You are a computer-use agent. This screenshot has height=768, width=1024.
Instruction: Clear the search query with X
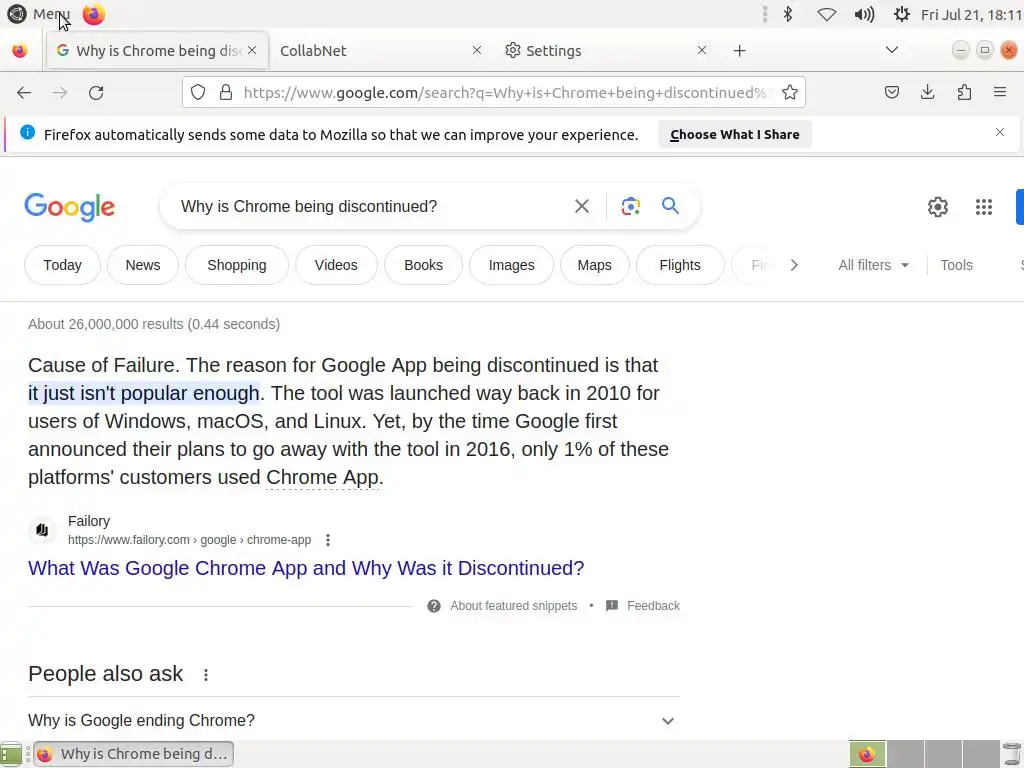click(581, 206)
